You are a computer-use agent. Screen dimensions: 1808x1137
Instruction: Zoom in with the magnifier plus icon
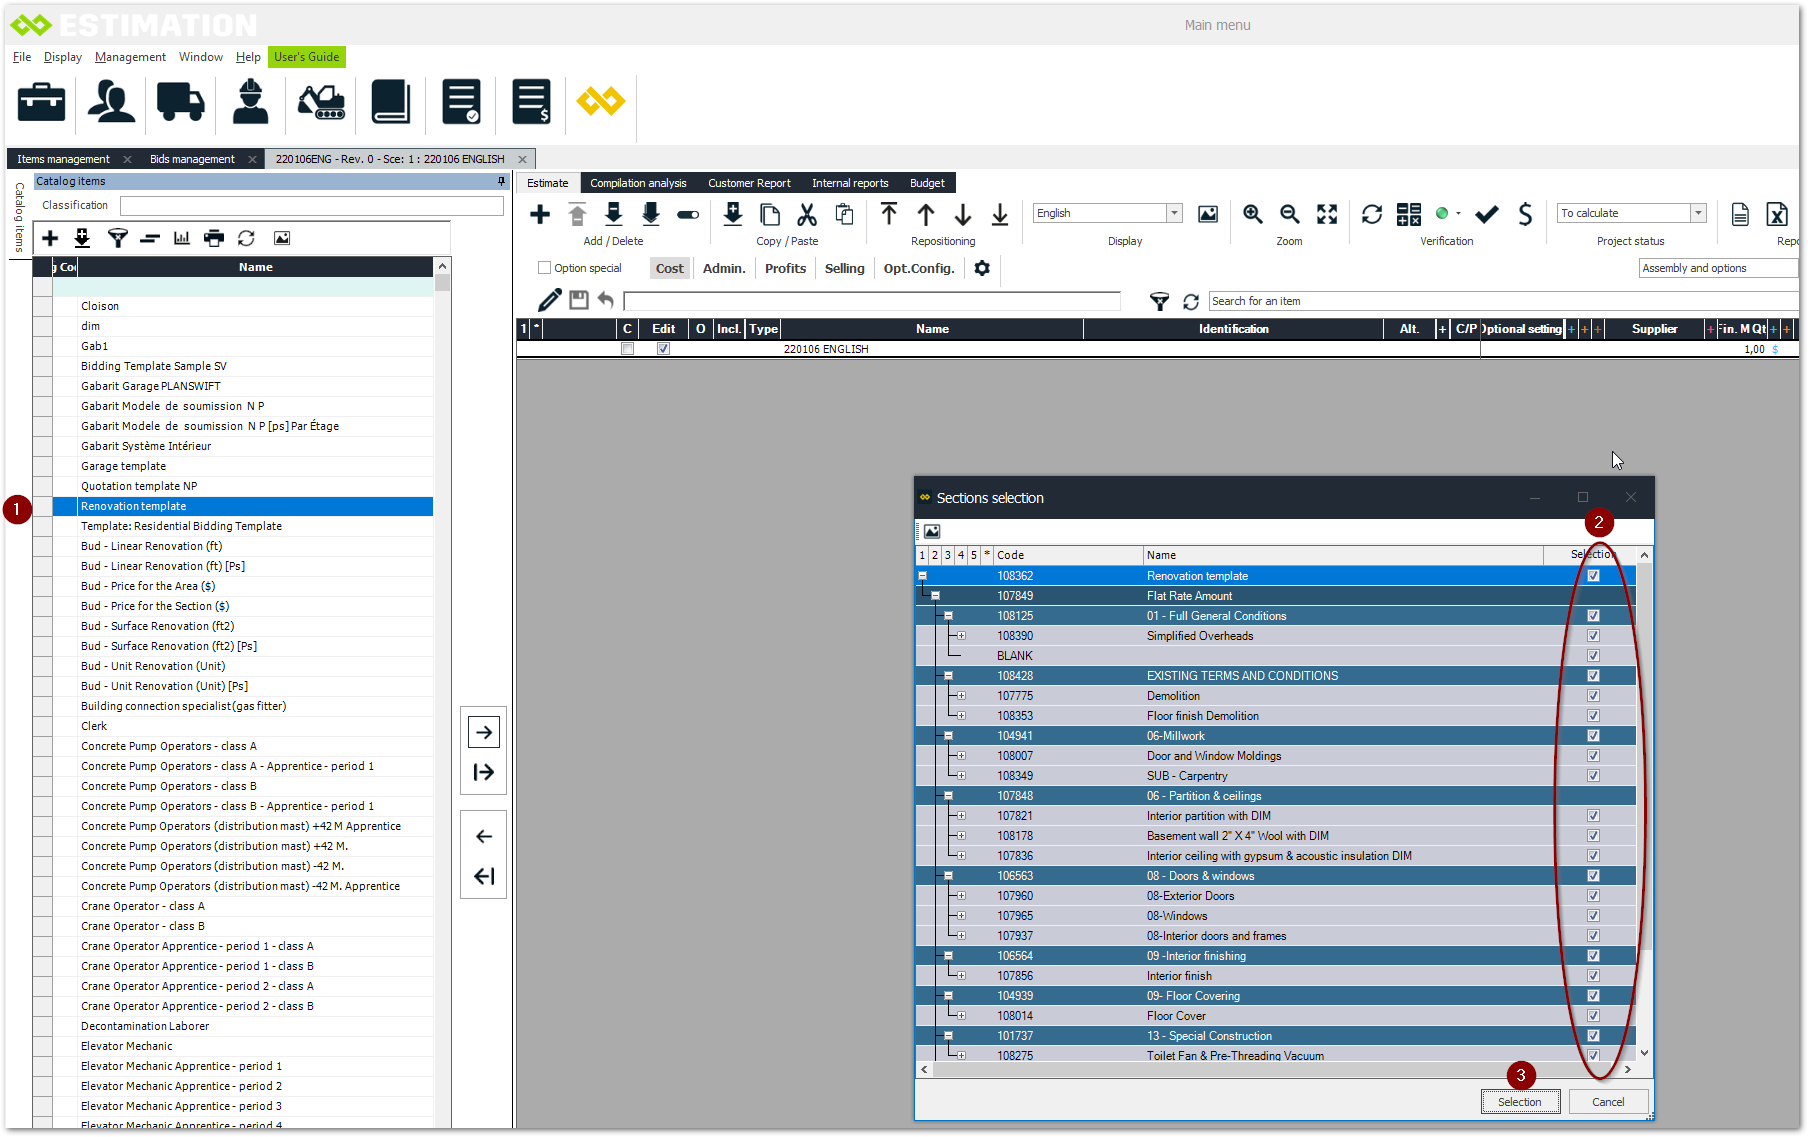(x=1252, y=214)
